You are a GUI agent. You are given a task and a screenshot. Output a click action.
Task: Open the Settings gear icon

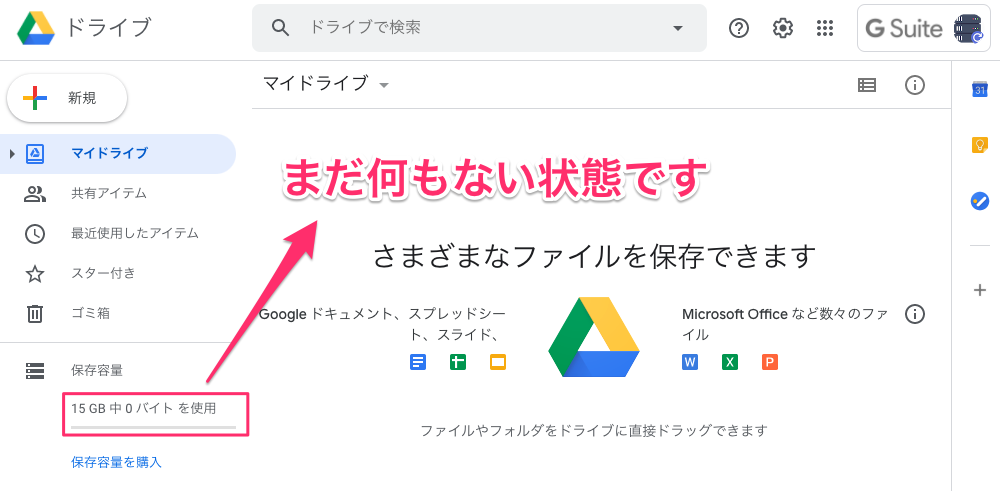(x=783, y=28)
